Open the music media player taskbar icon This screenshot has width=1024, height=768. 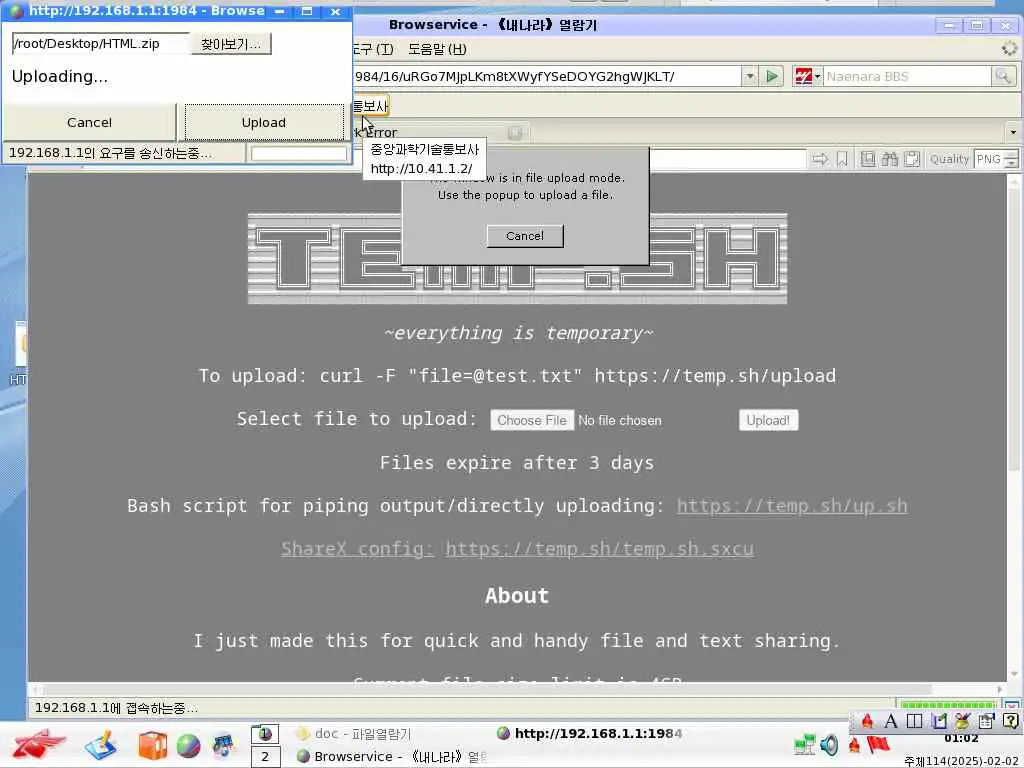223,746
